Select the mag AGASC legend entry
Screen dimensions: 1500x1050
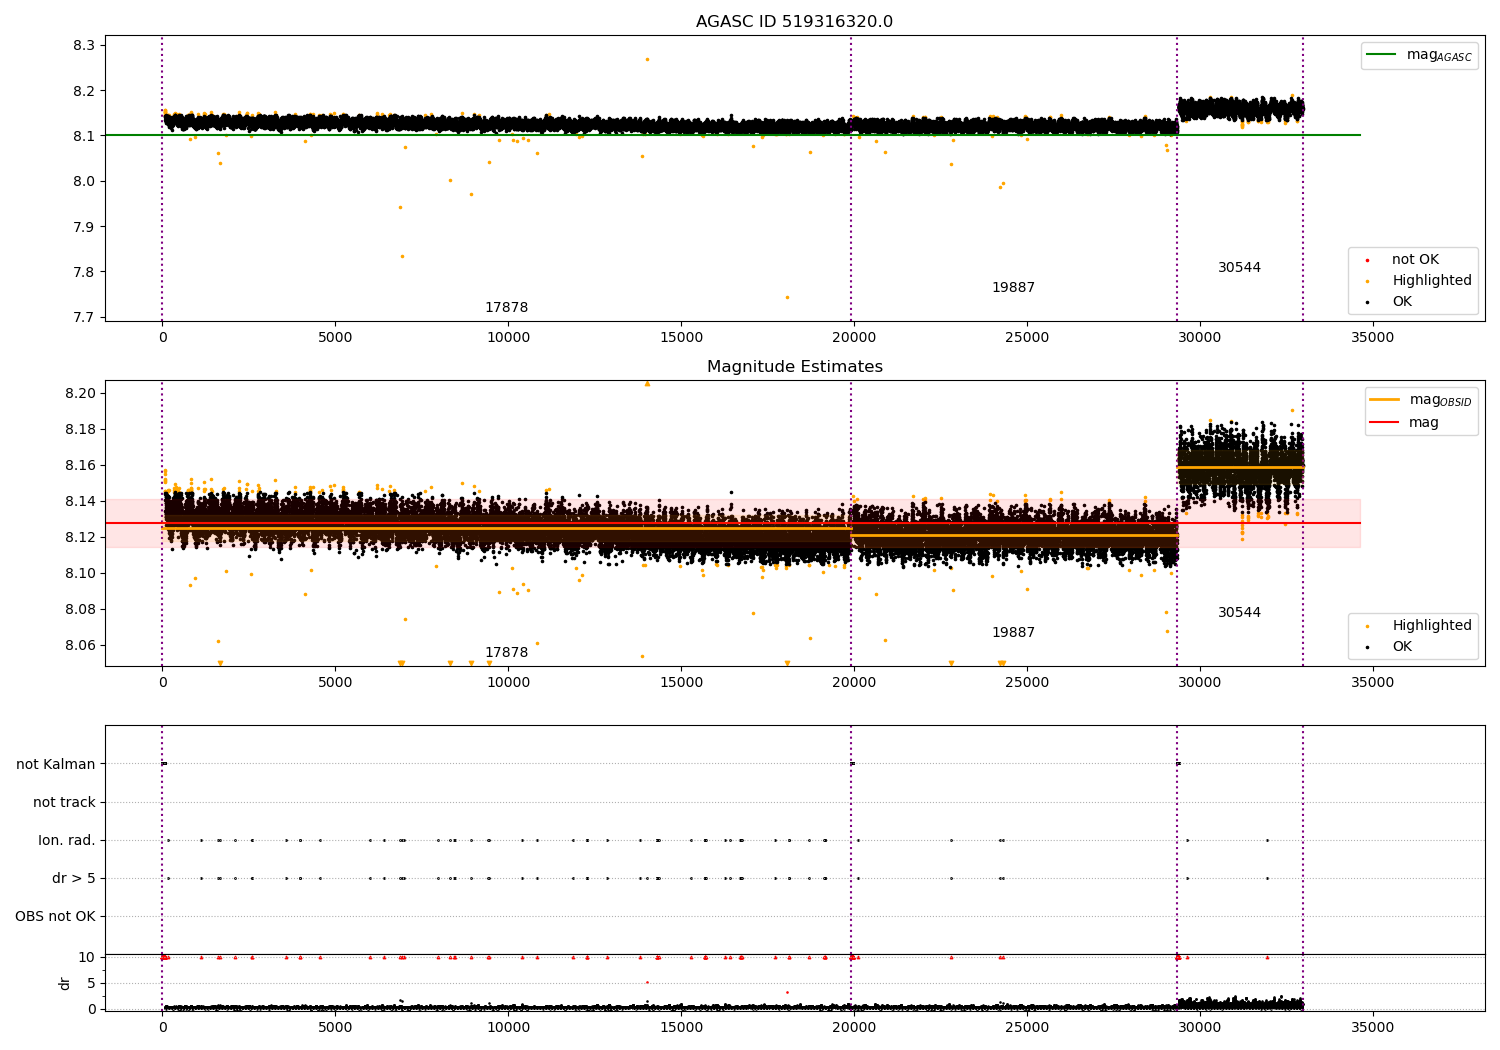coord(1420,55)
